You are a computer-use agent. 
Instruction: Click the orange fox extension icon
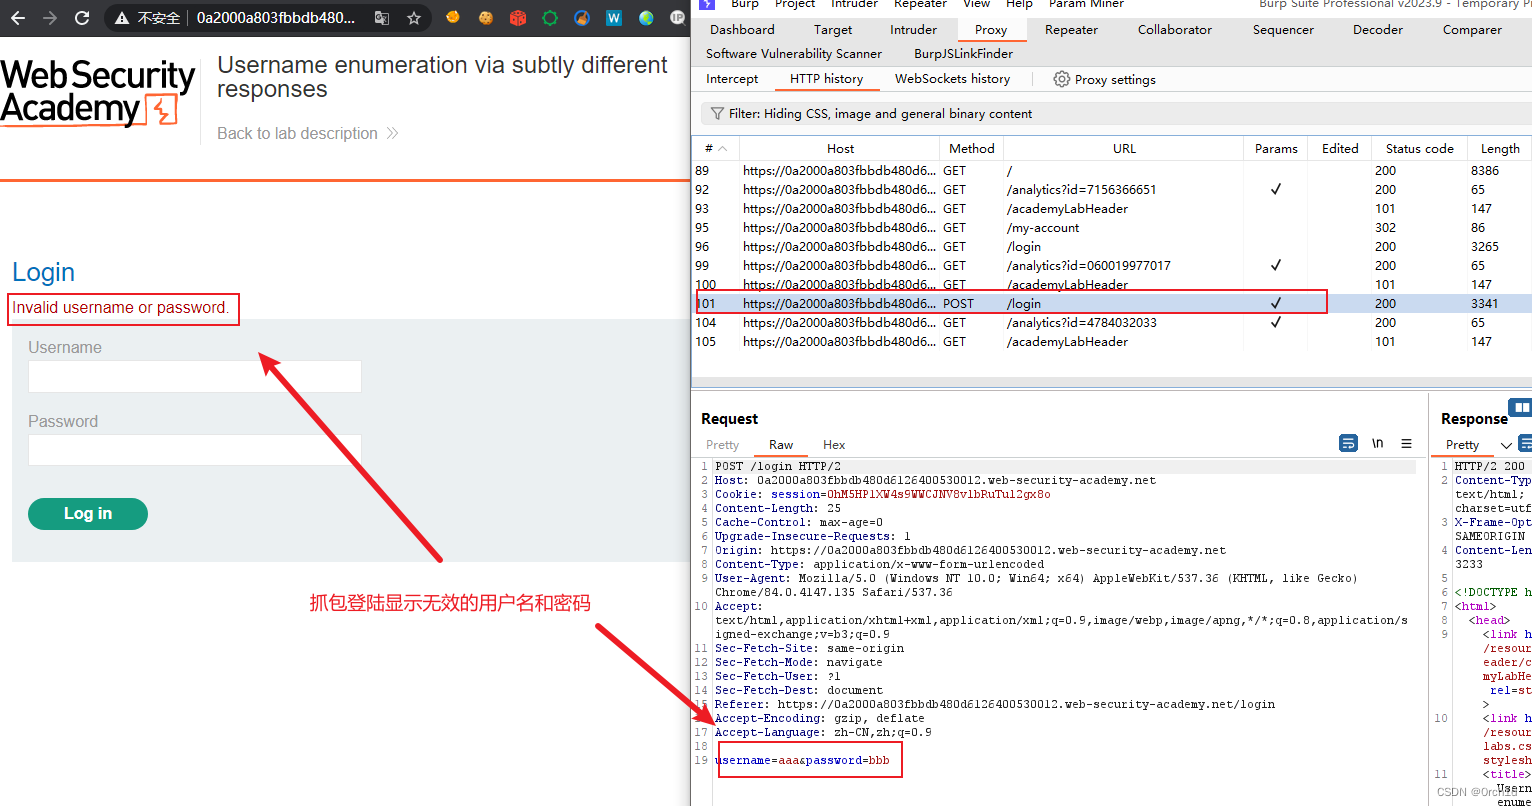[x=453, y=17]
